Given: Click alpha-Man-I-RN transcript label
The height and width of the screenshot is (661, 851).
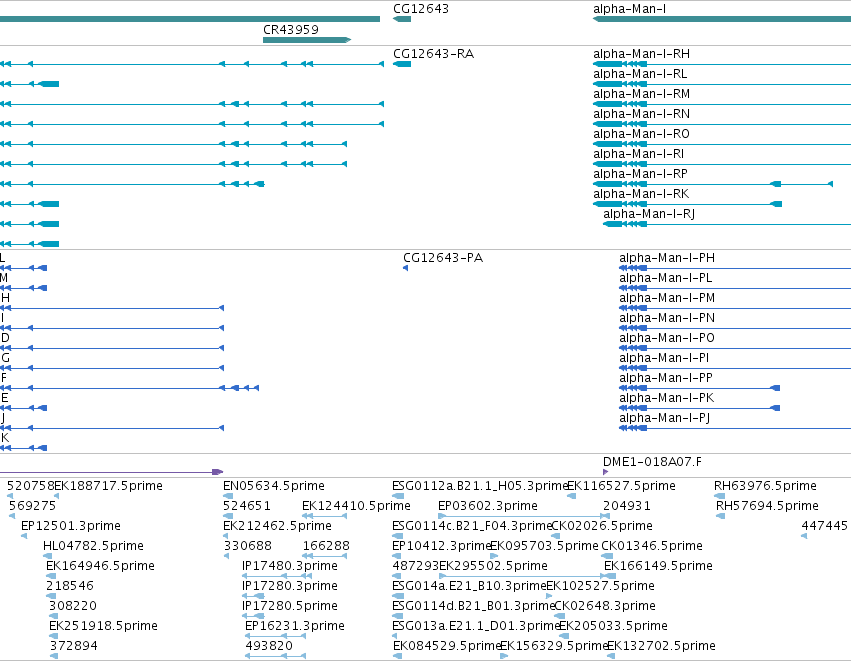Looking at the screenshot, I should coord(642,114).
